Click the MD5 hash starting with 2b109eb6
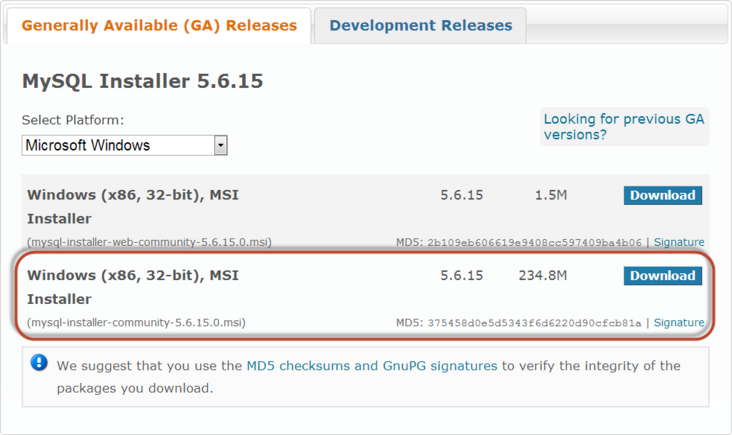This screenshot has height=435, width=732. (534, 242)
